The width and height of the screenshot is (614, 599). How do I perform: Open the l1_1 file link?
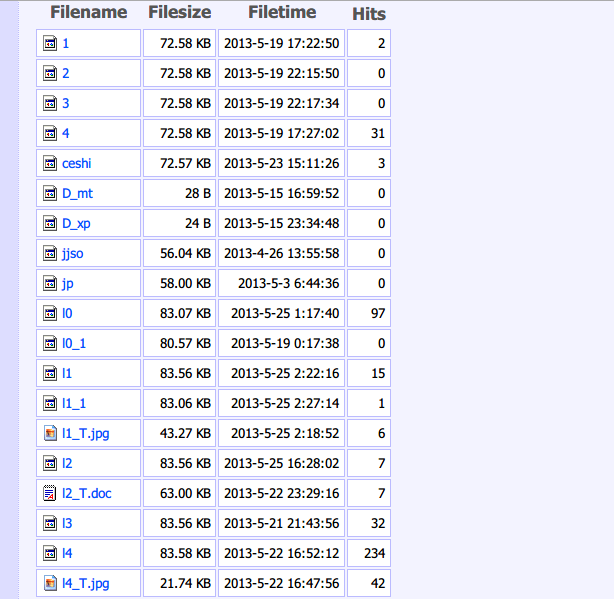coord(73,403)
